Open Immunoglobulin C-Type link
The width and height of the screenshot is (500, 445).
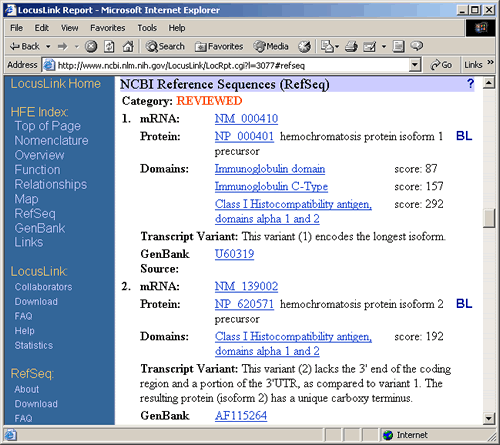click(x=271, y=187)
